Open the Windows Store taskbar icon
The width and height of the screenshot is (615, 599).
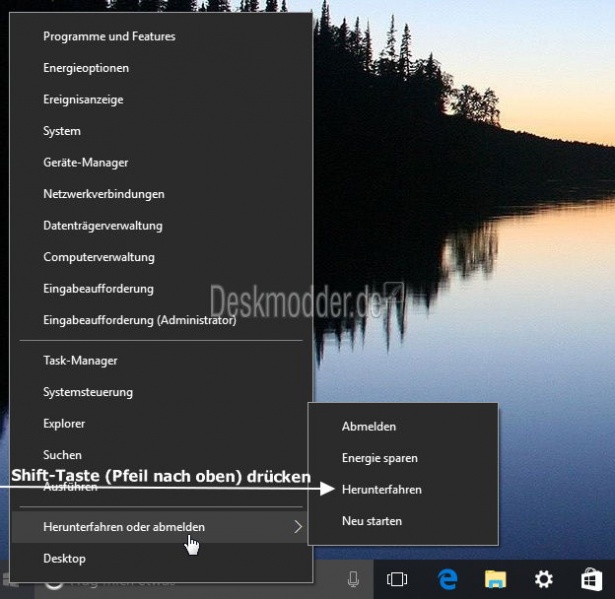pos(591,579)
